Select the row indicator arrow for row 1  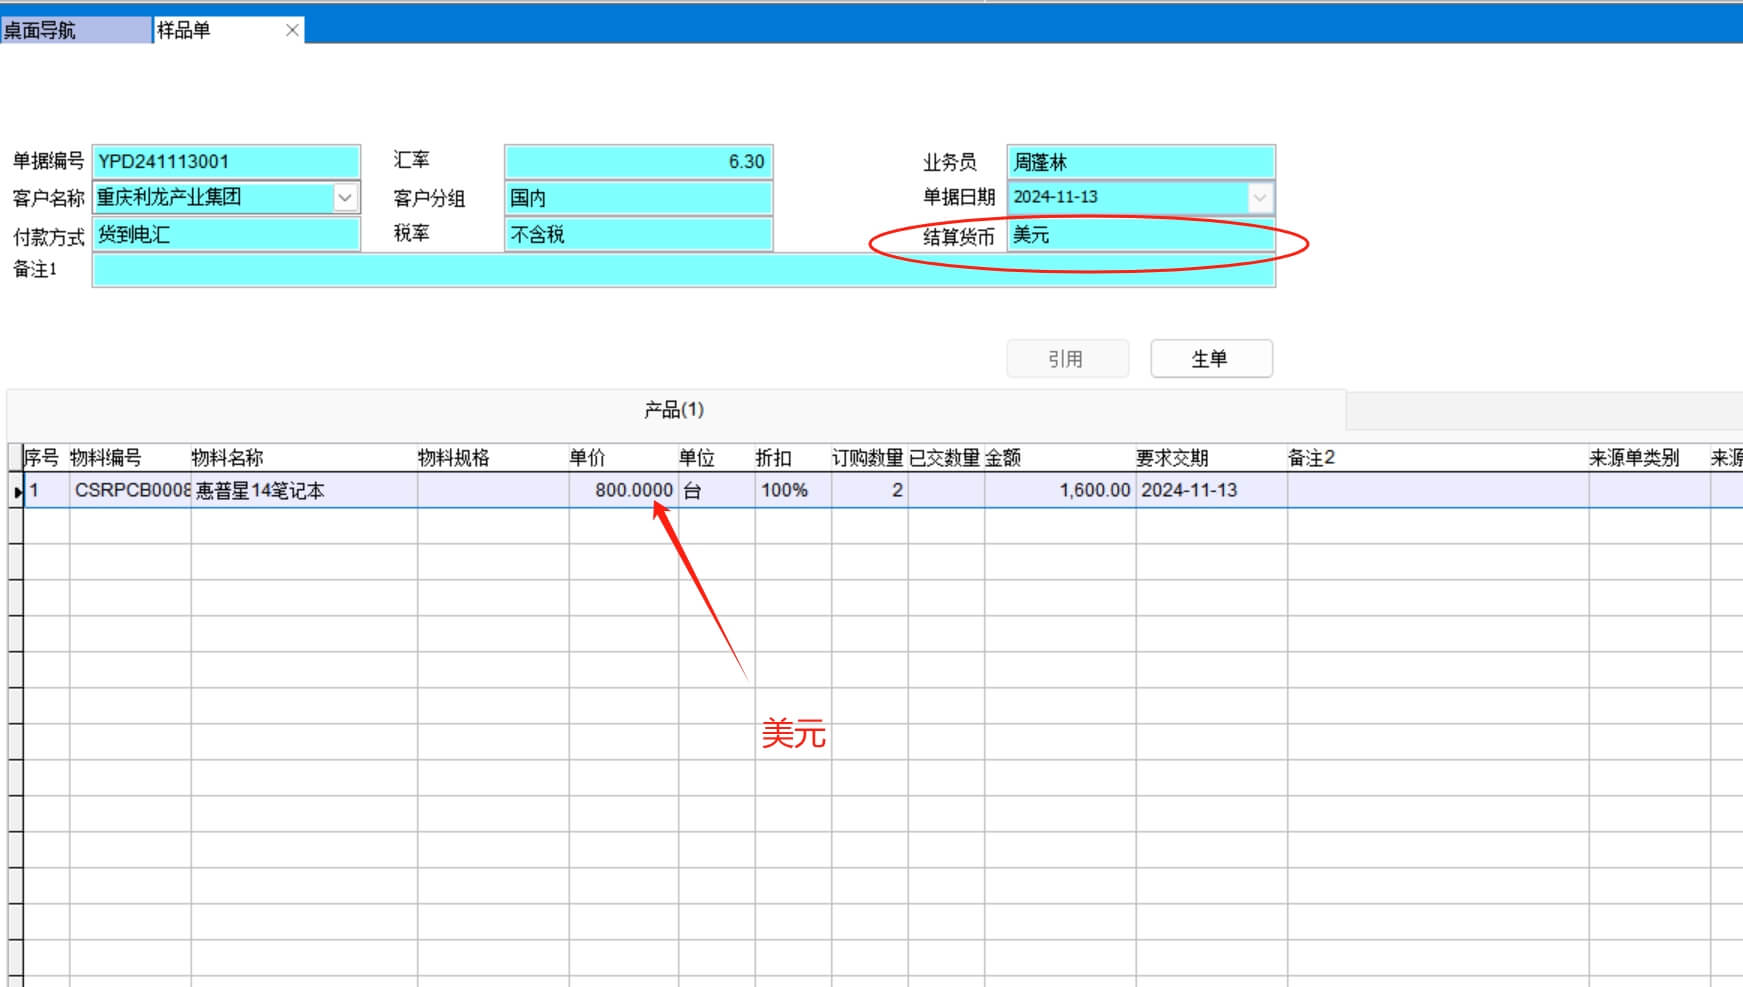pos(16,491)
